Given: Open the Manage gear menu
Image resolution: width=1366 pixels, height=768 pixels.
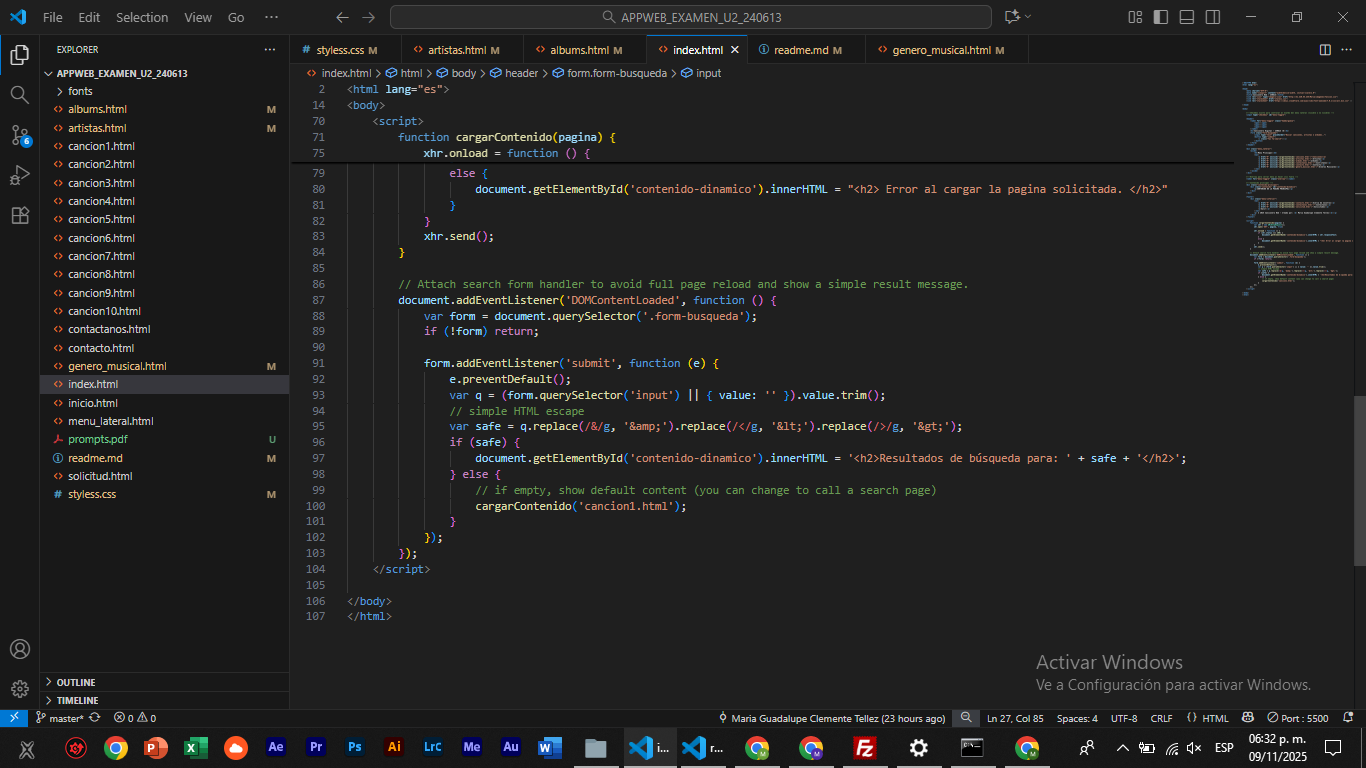Looking at the screenshot, I should [x=19, y=688].
